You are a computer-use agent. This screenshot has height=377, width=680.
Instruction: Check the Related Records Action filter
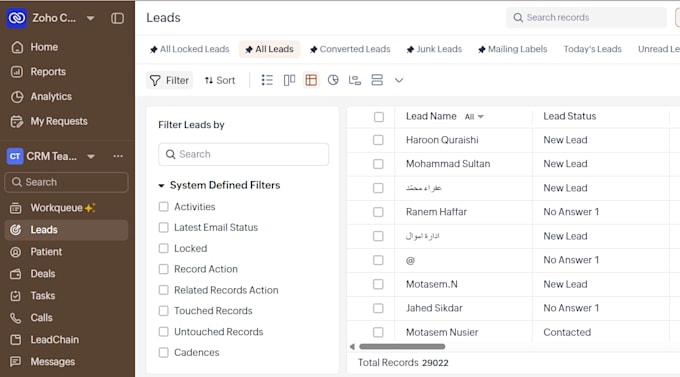(x=163, y=290)
